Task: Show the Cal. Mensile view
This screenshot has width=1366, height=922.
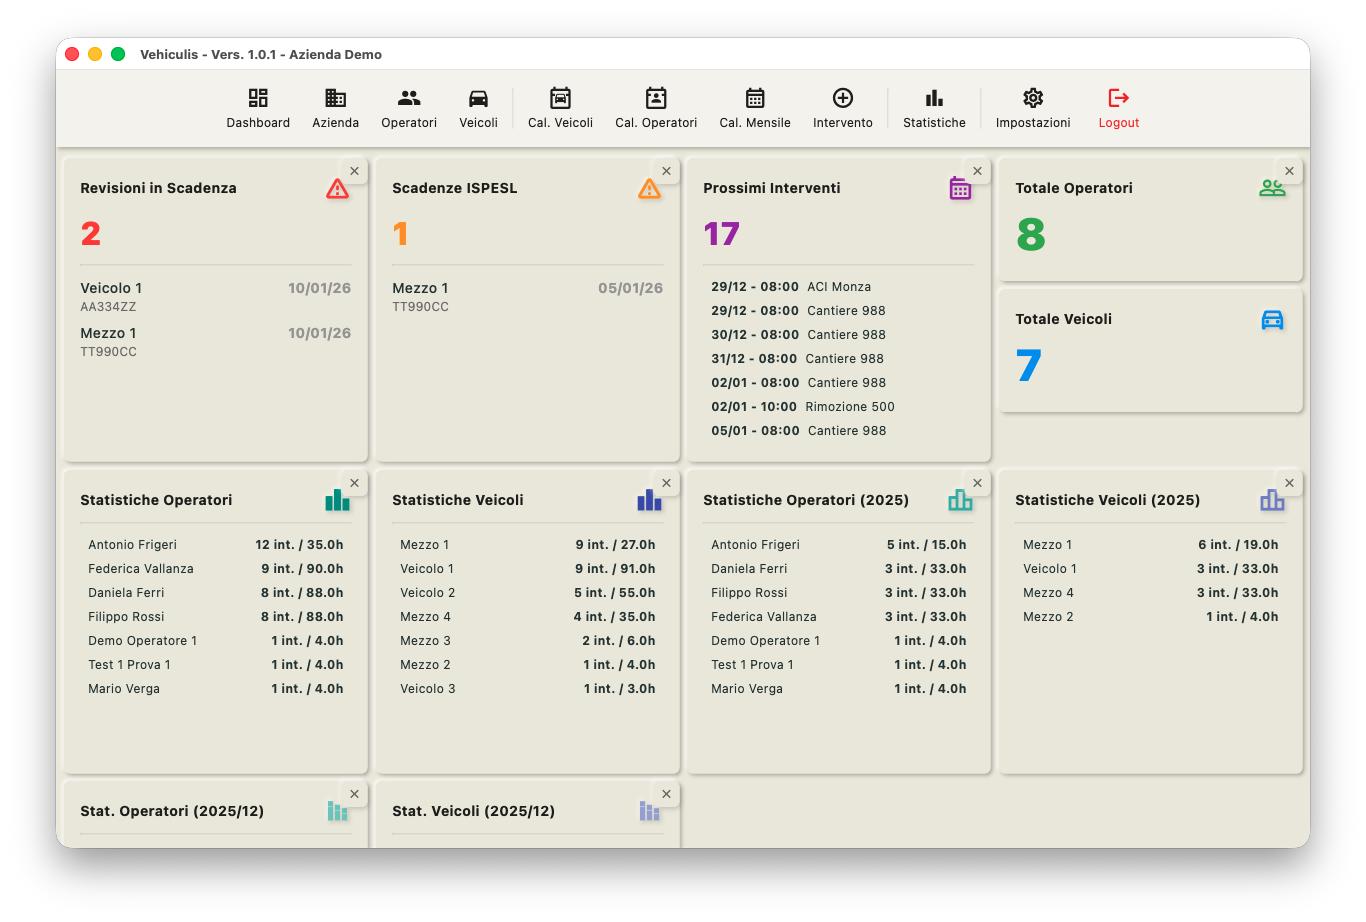Action: (755, 108)
